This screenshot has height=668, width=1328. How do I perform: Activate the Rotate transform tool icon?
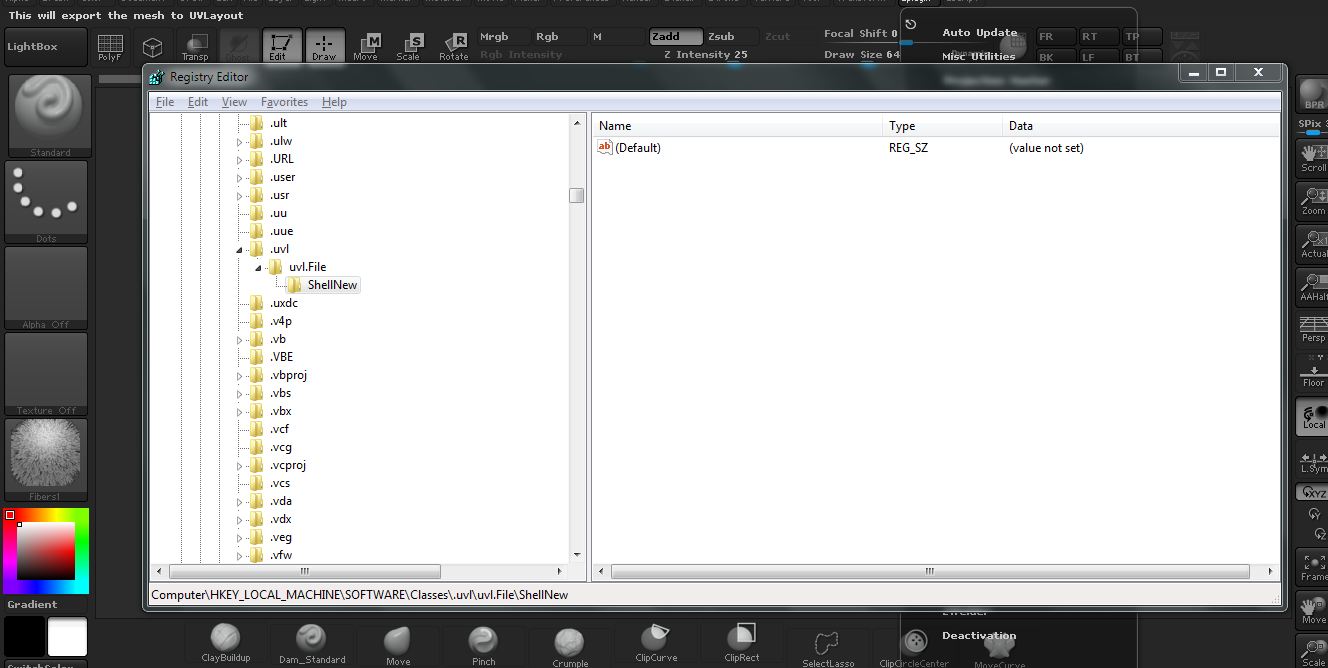tap(454, 46)
